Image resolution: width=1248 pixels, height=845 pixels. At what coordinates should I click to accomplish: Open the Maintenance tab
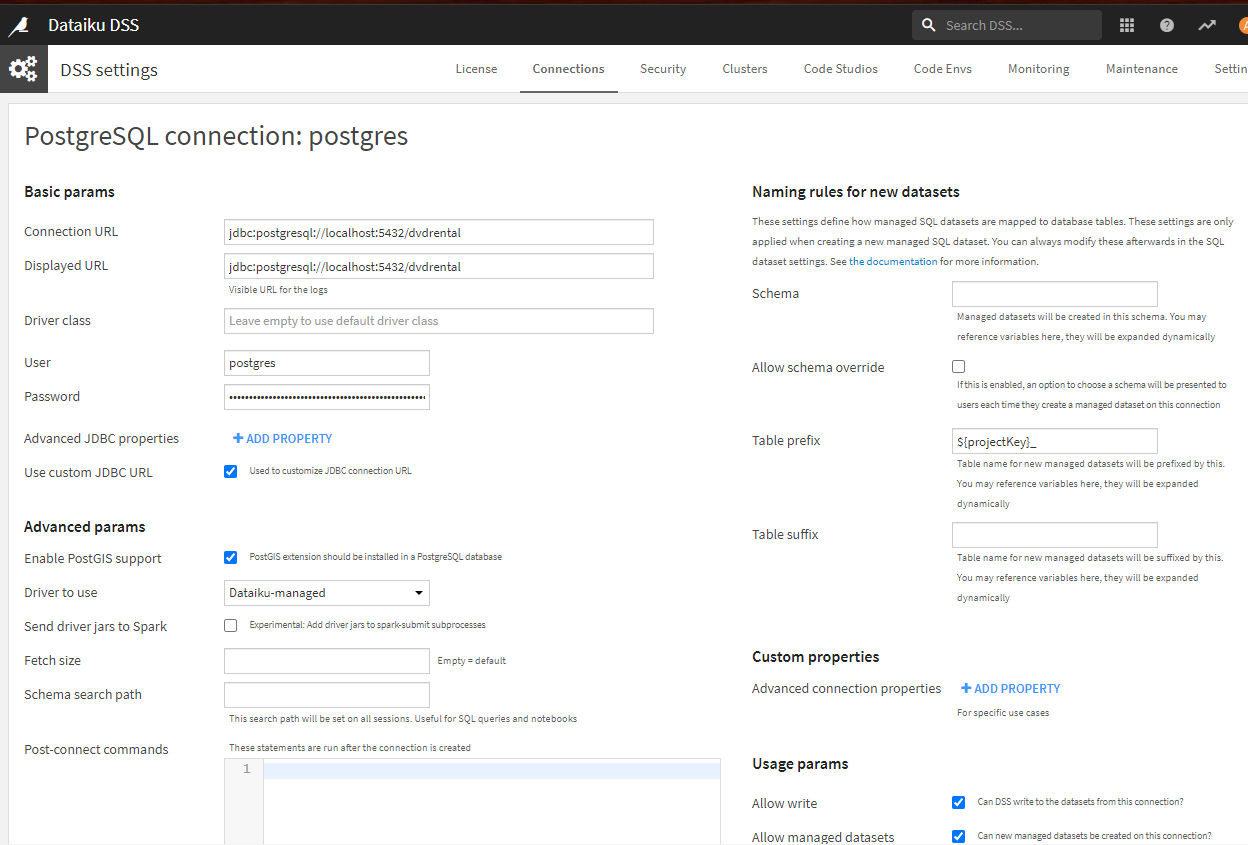(x=1142, y=69)
